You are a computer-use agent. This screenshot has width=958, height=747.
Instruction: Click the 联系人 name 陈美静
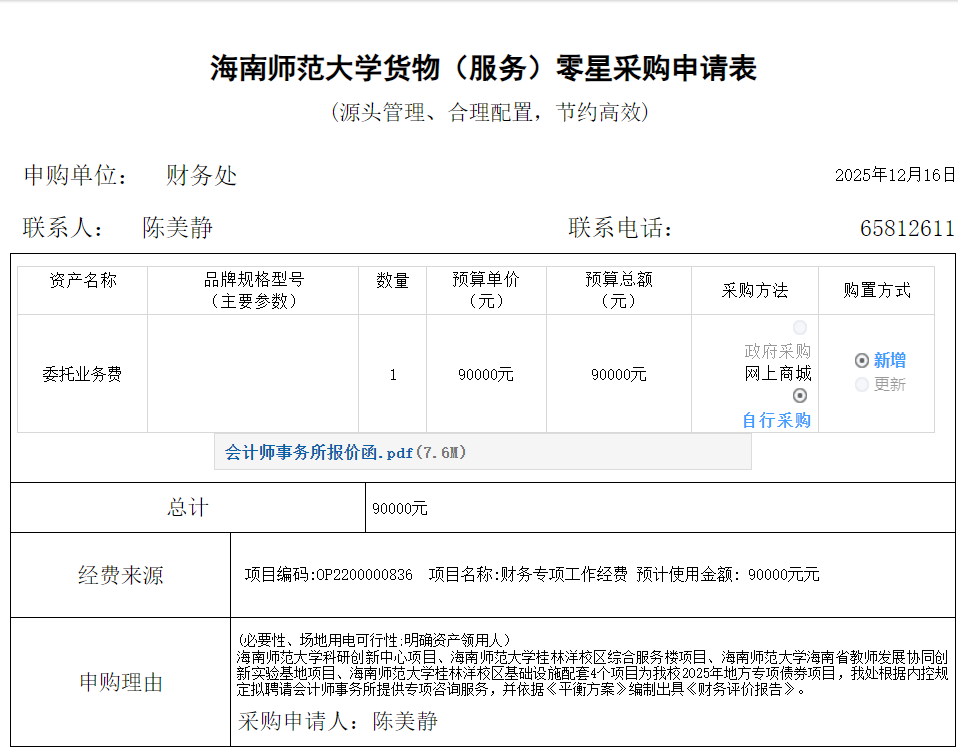178,228
